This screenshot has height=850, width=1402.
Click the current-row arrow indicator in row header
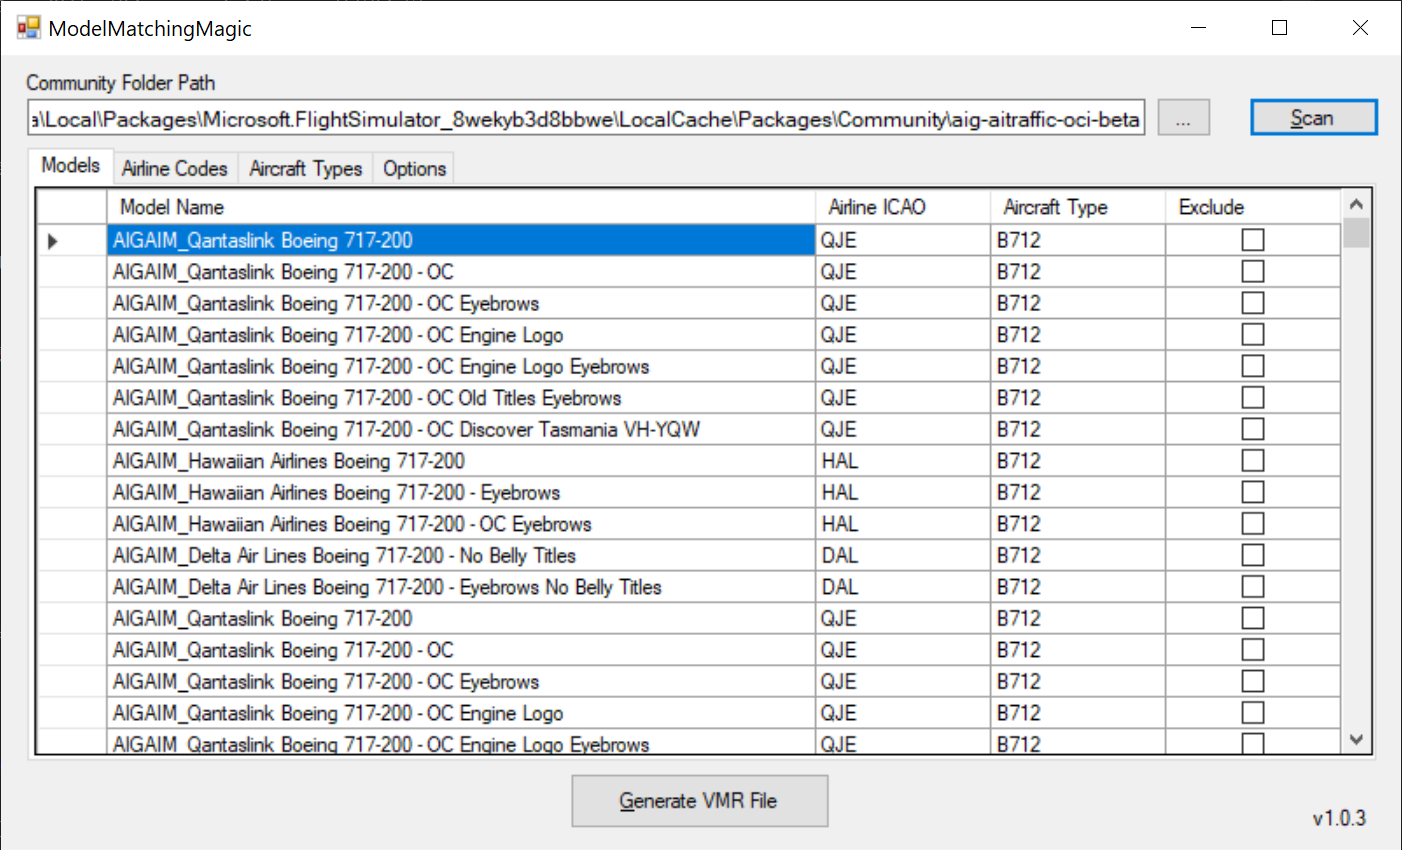coord(53,241)
